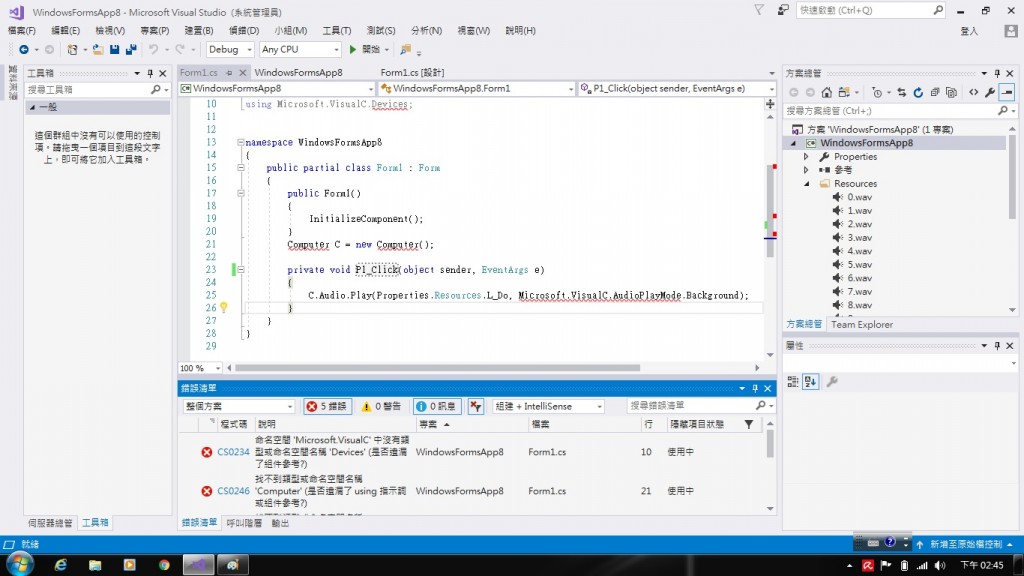
Task: Click the New Project toolbar icon
Action: [72, 50]
